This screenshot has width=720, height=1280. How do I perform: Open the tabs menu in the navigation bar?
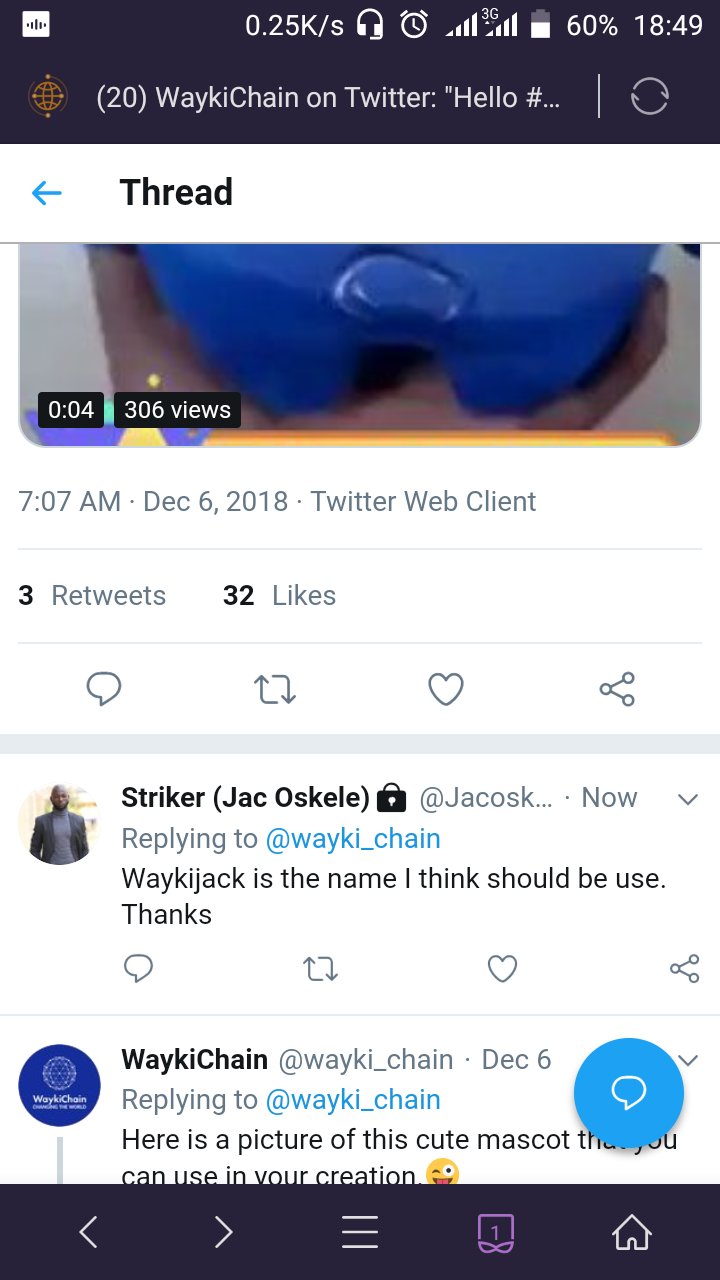[494, 1232]
